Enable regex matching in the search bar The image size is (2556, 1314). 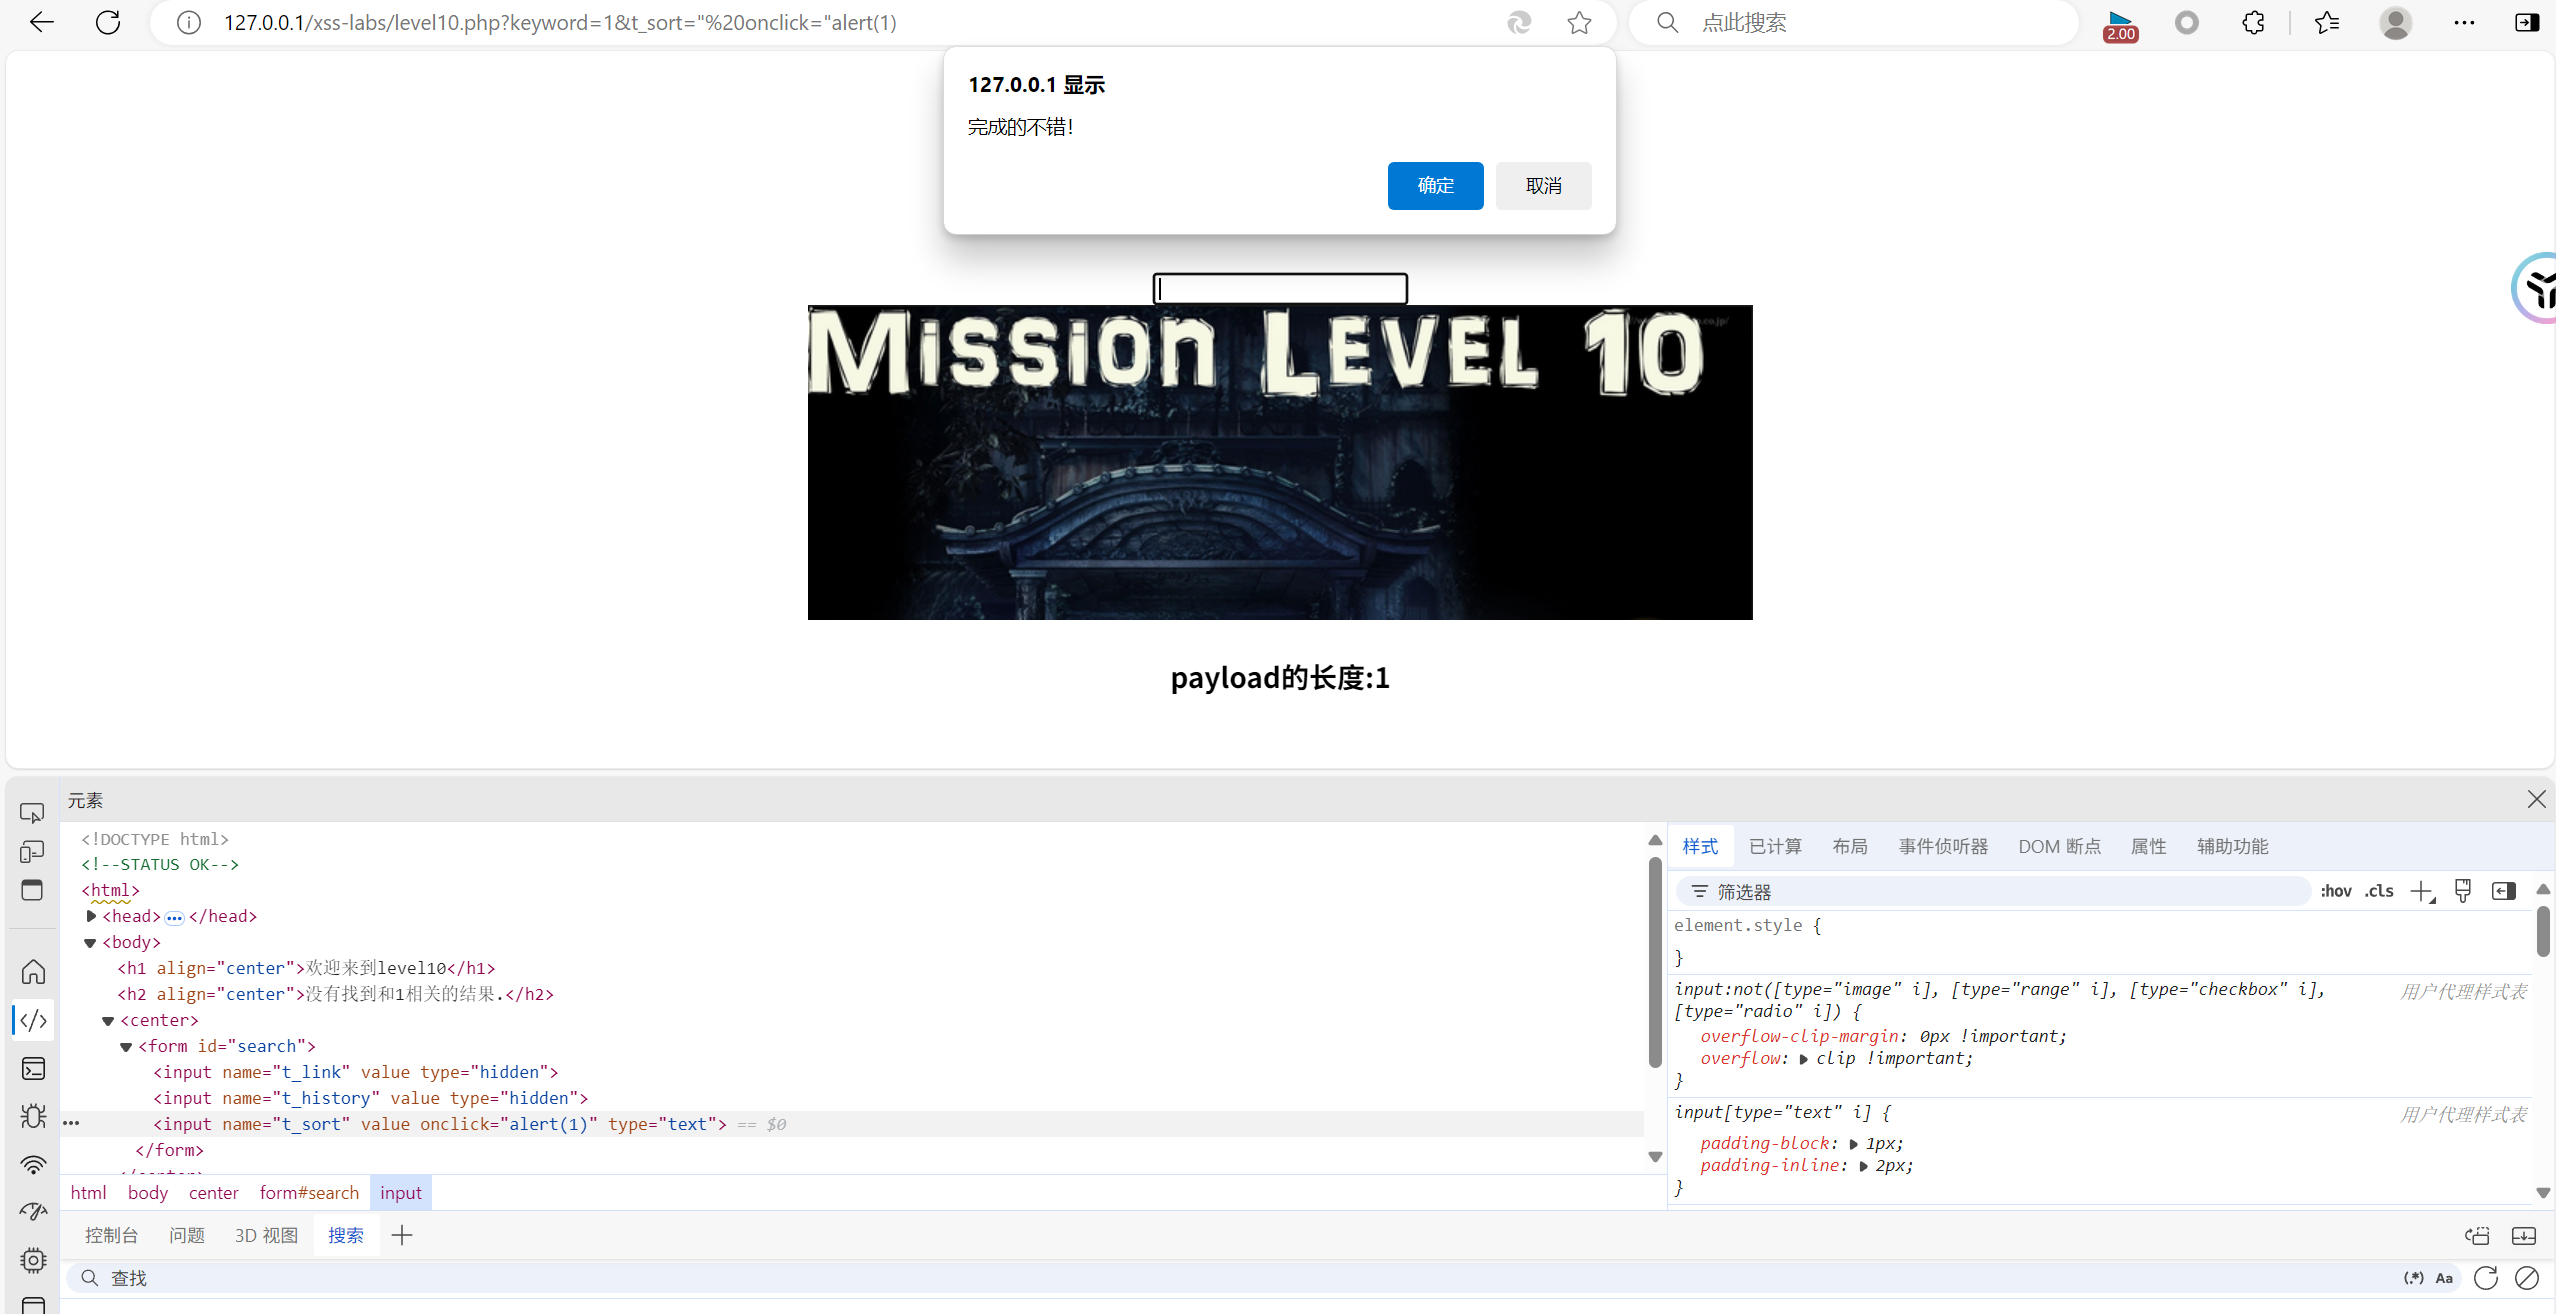[x=2414, y=1277]
